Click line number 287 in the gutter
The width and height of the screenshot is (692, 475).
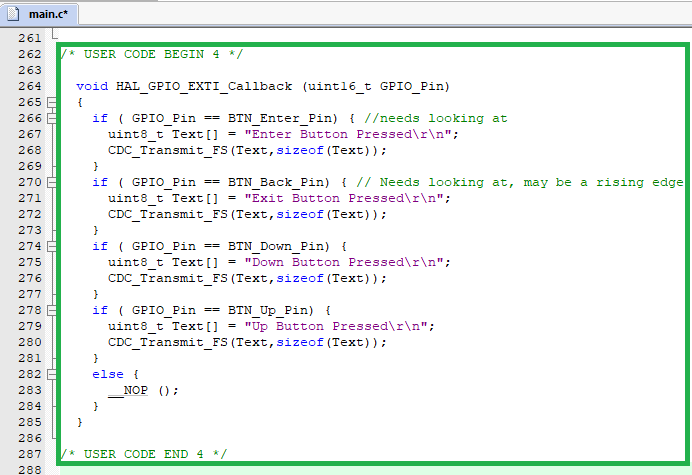tap(30, 454)
